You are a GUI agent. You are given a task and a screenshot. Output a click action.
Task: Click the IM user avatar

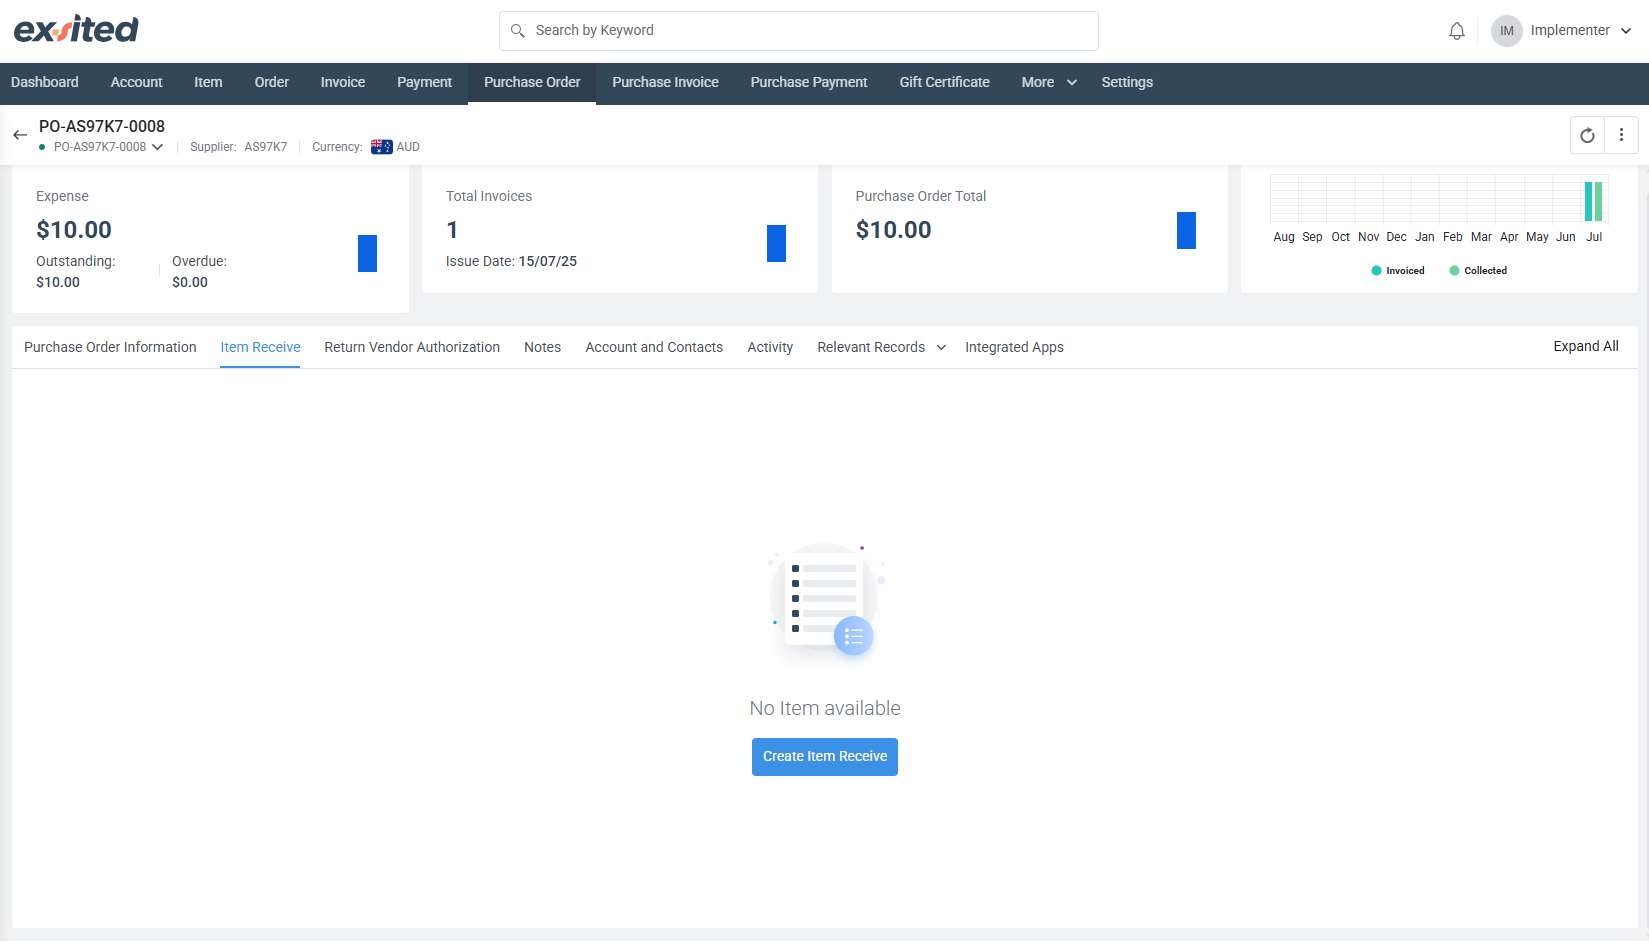pos(1506,31)
